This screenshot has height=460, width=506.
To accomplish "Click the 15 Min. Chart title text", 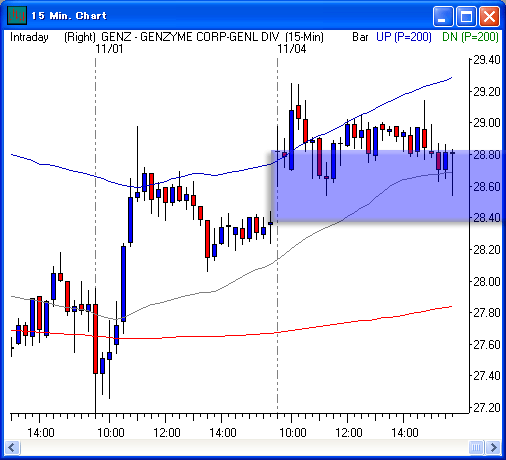I will click(x=69, y=16).
